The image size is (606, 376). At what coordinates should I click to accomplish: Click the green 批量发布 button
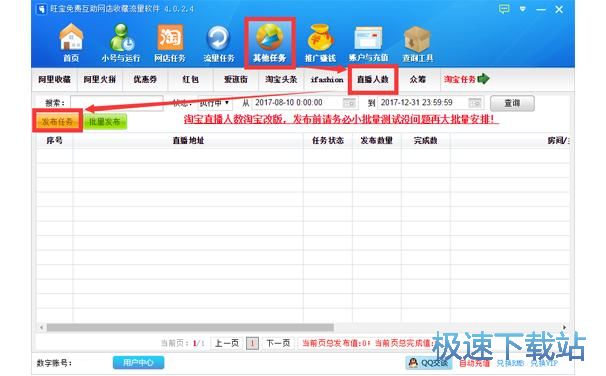[105, 122]
